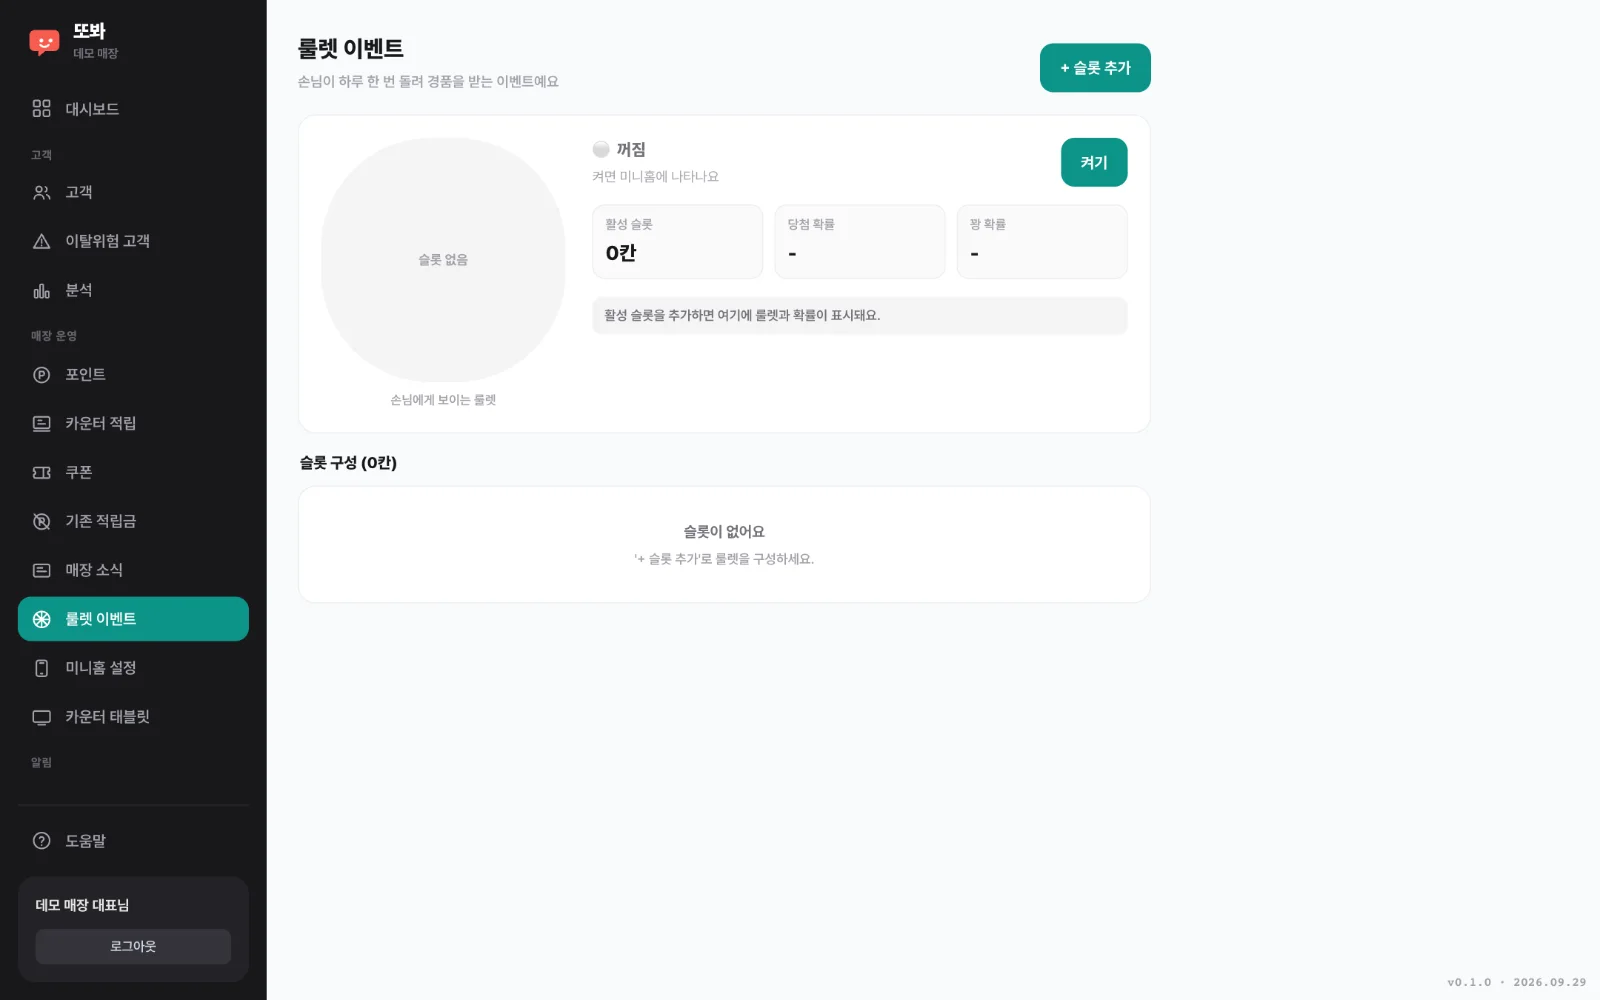
Task: Click the 분석 bar chart icon
Action: tap(41, 290)
